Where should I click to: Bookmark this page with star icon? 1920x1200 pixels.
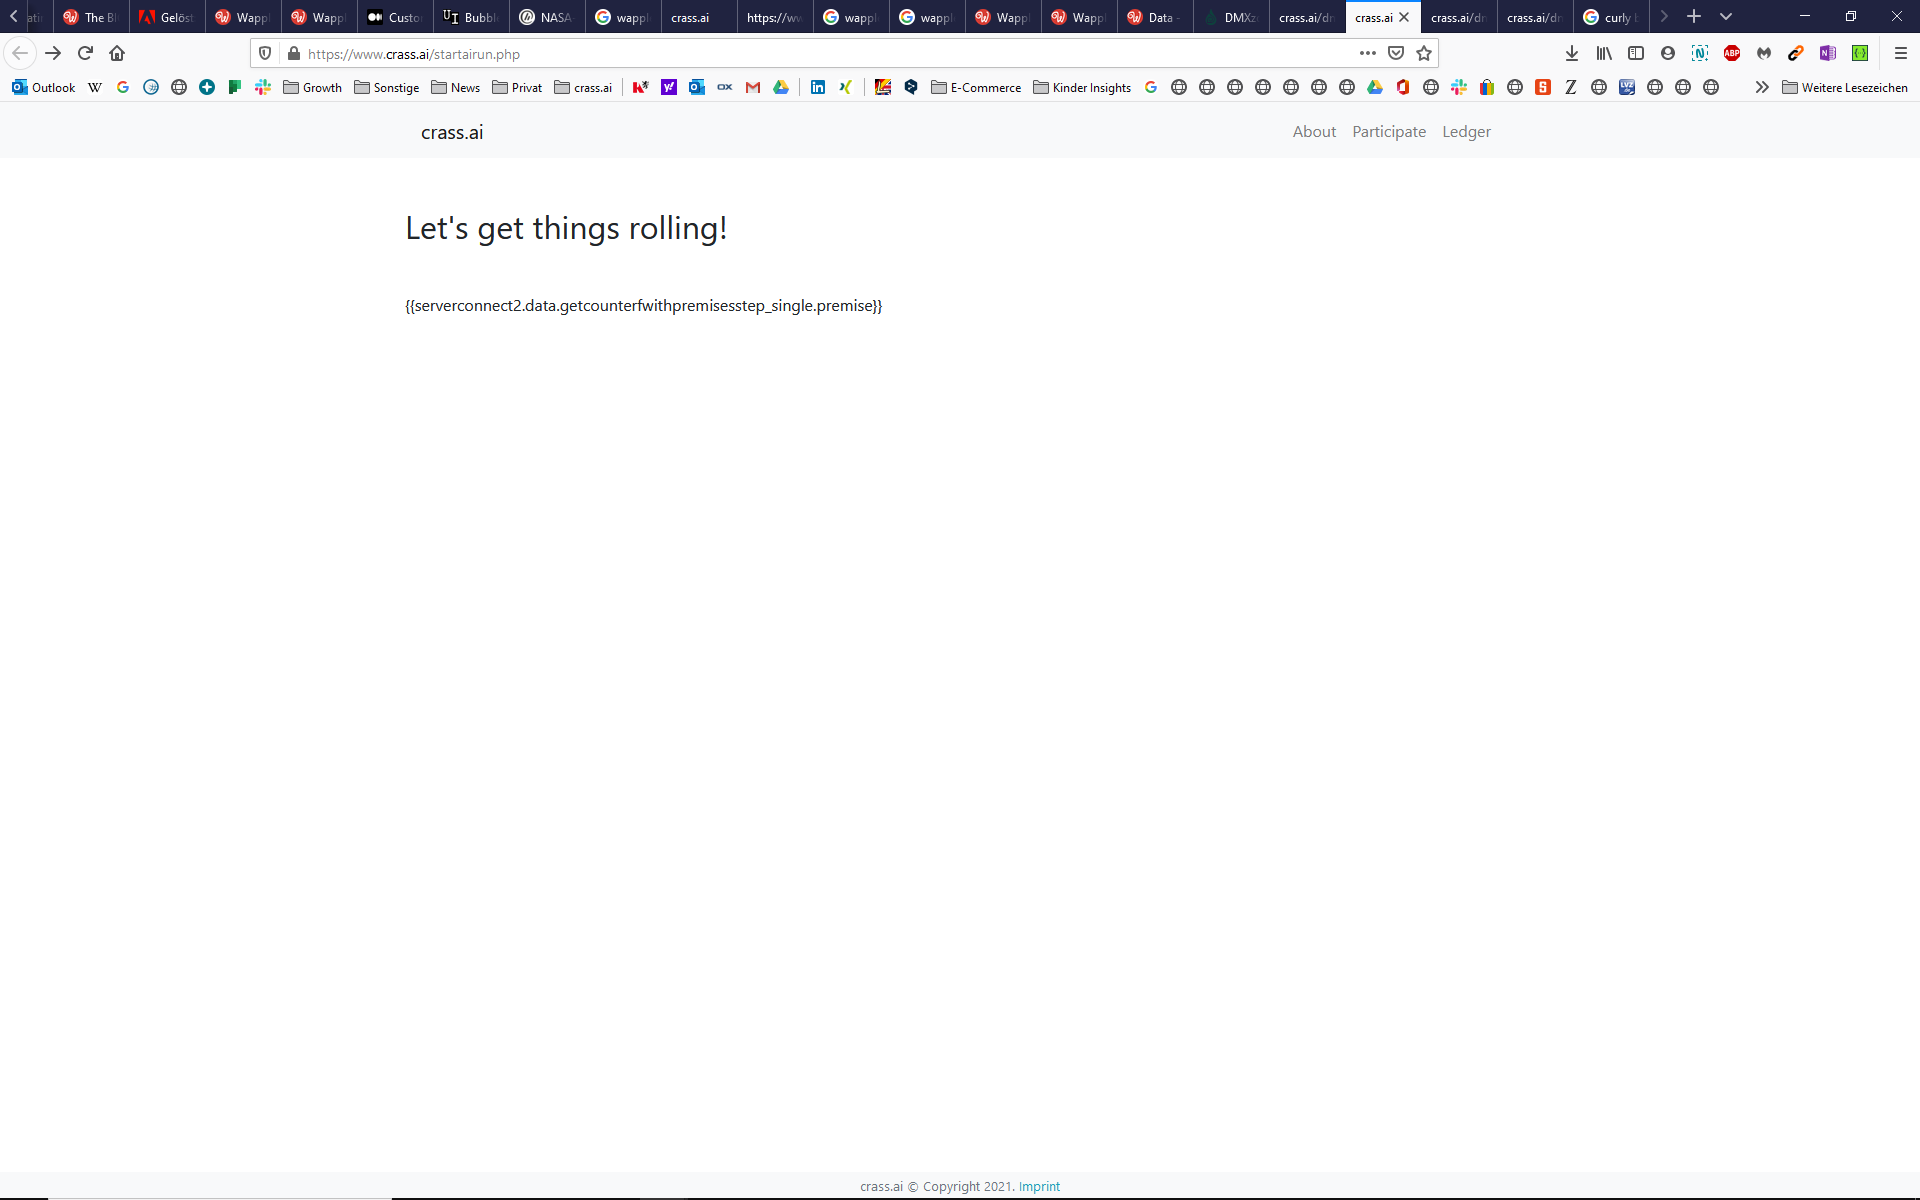coord(1424,53)
